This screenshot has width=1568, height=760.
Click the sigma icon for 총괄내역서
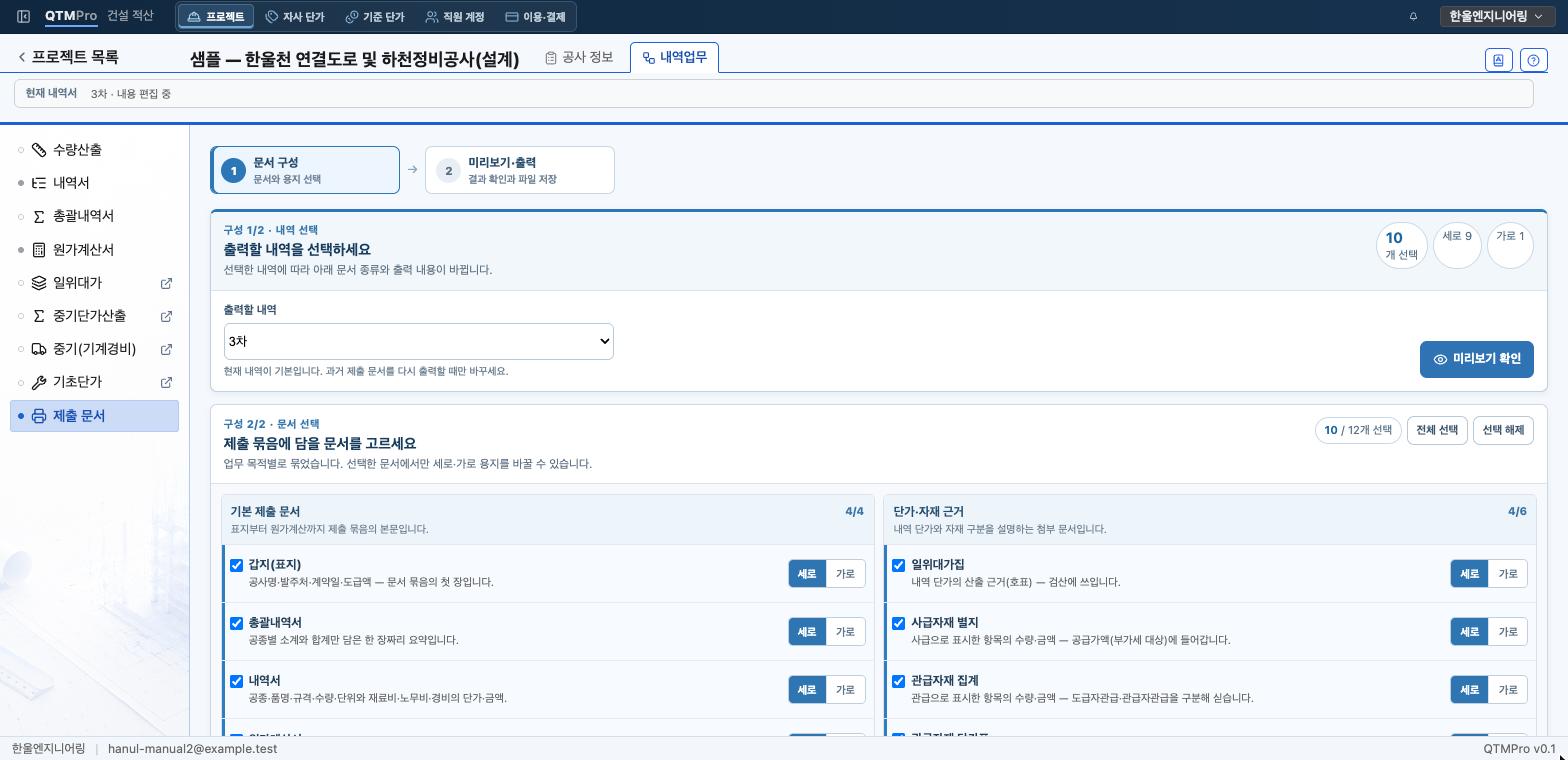[39, 216]
